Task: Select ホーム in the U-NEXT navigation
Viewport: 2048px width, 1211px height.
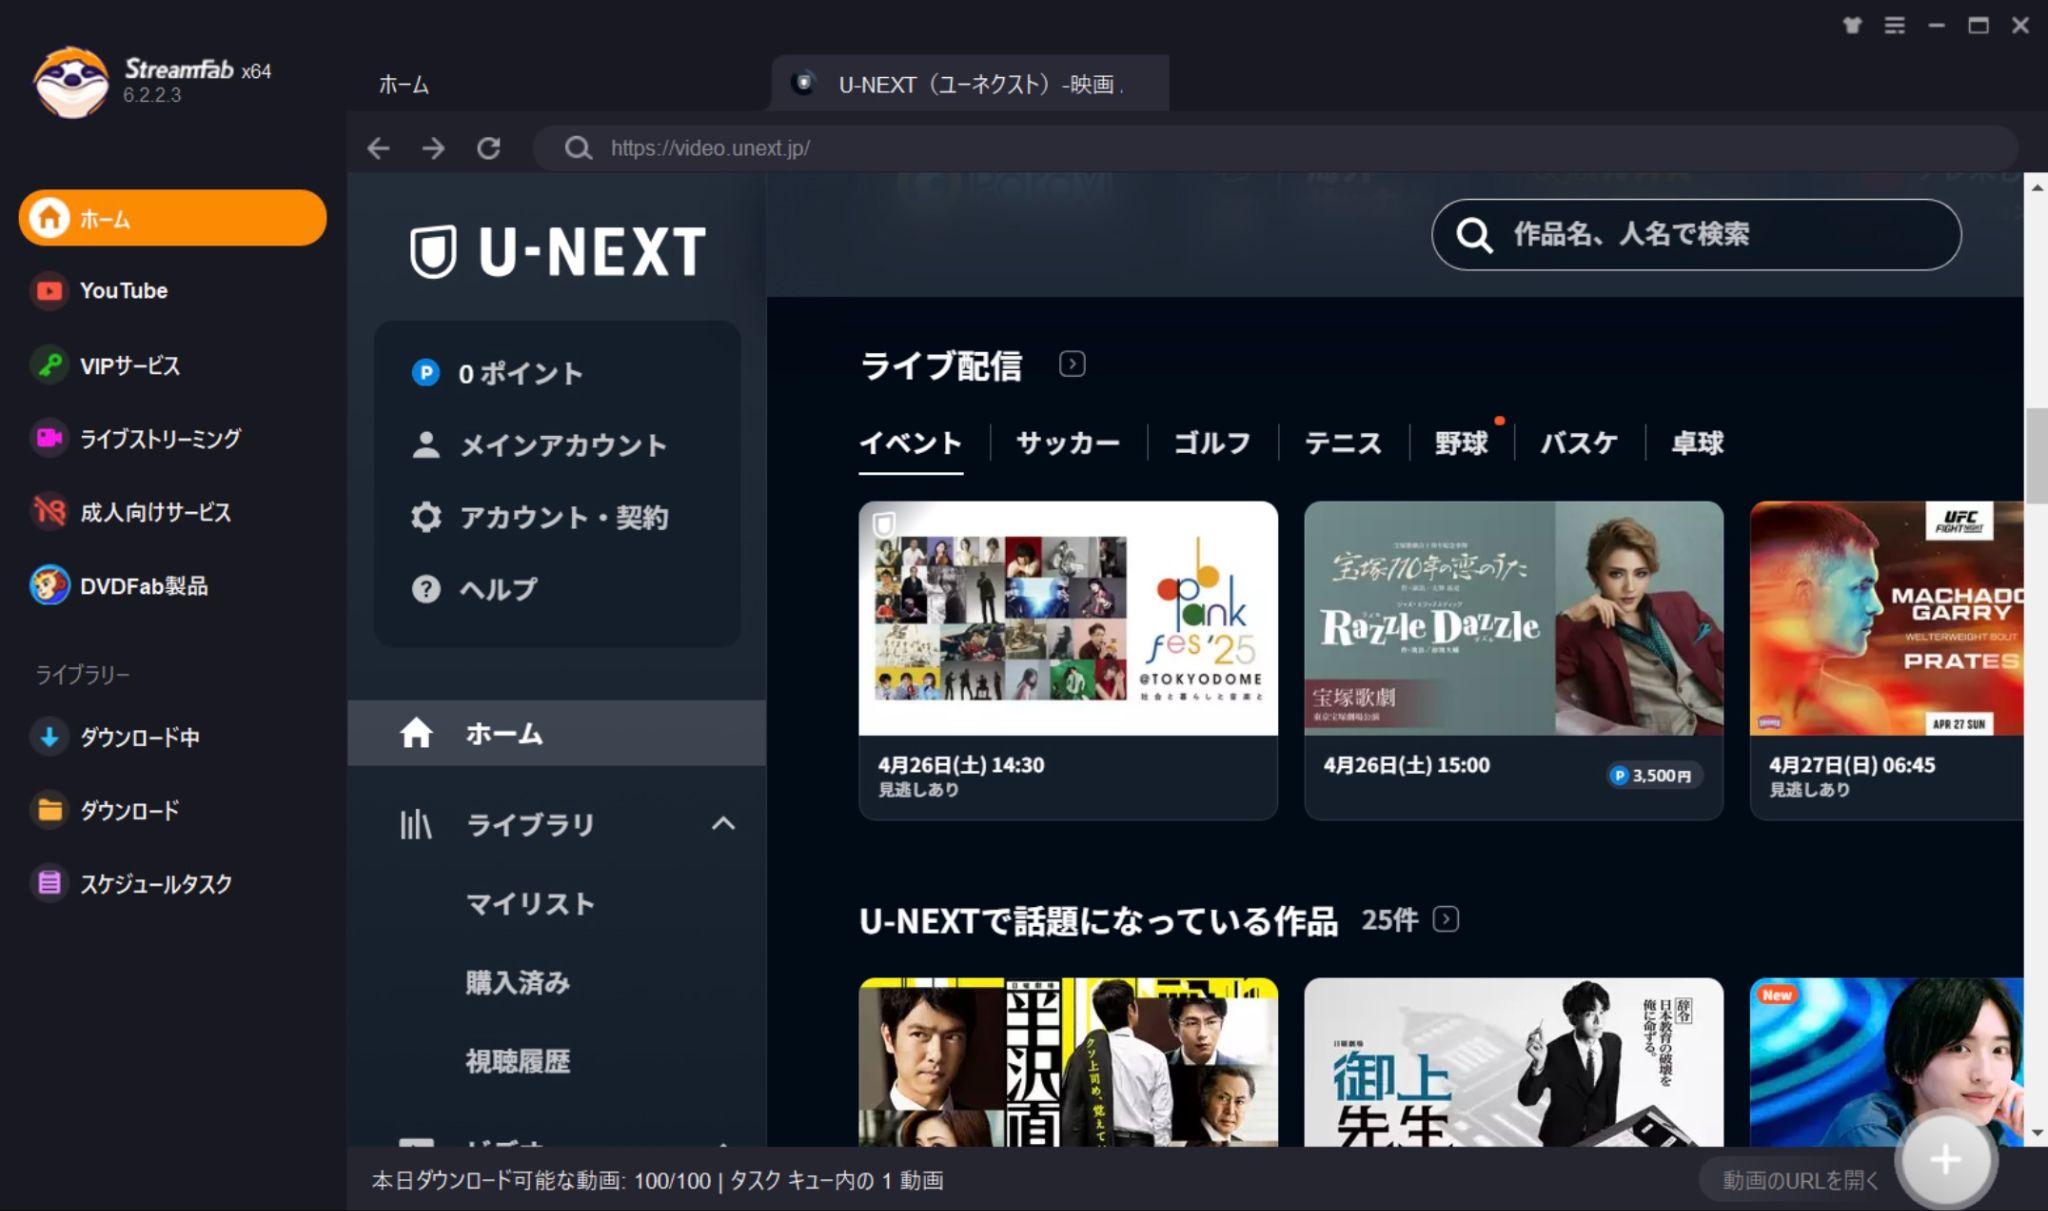Action: tap(556, 733)
